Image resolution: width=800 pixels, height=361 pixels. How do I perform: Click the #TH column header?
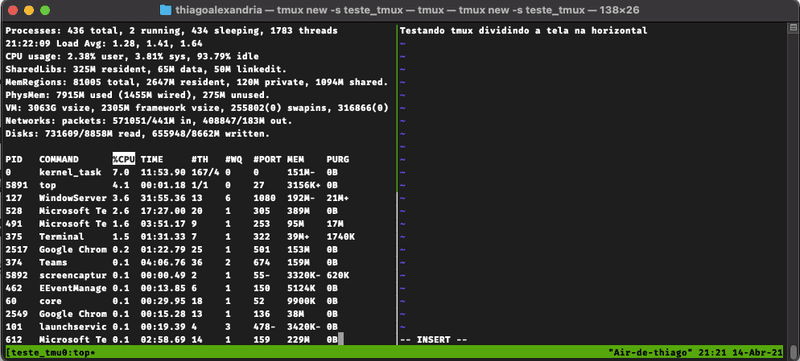200,159
